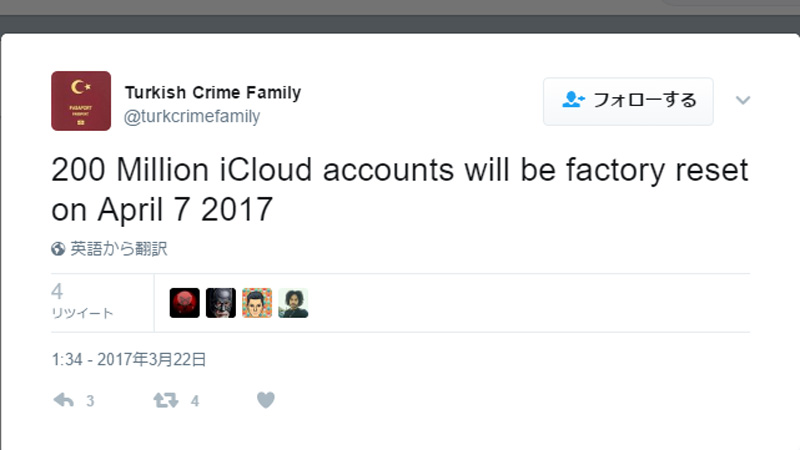The image size is (800, 450).
Task: Click the globe icon beside the translate text
Action: click(58, 249)
